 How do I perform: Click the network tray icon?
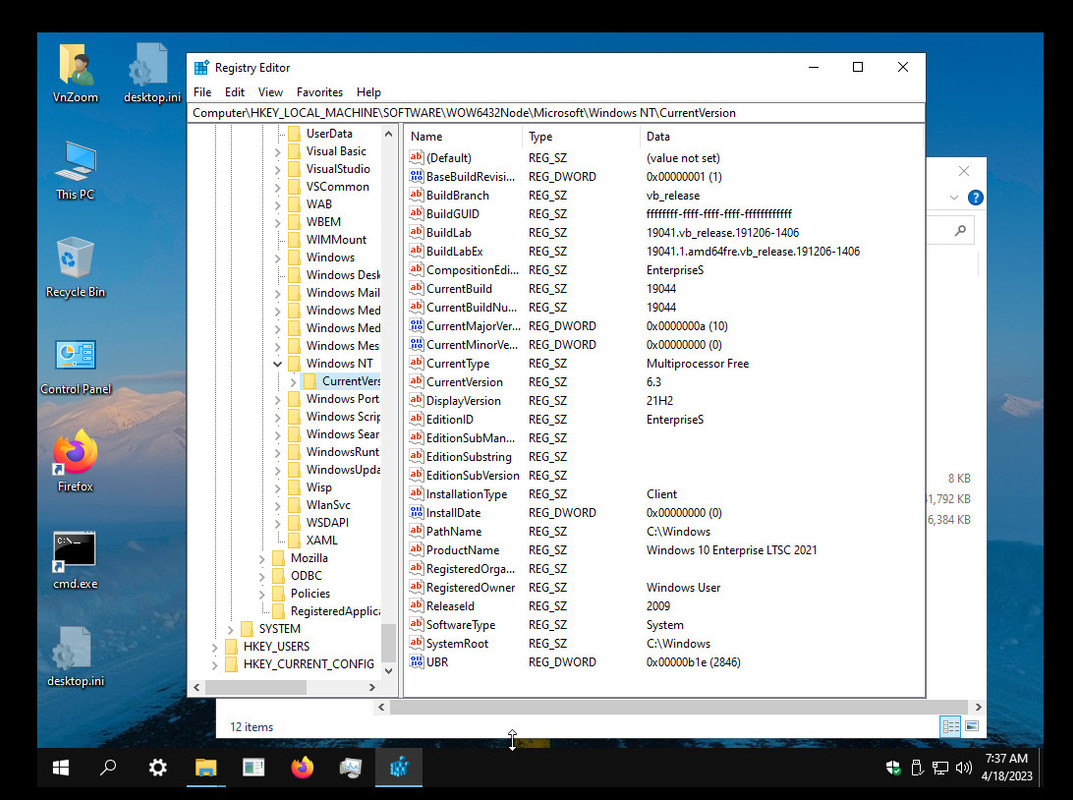[x=940, y=768]
